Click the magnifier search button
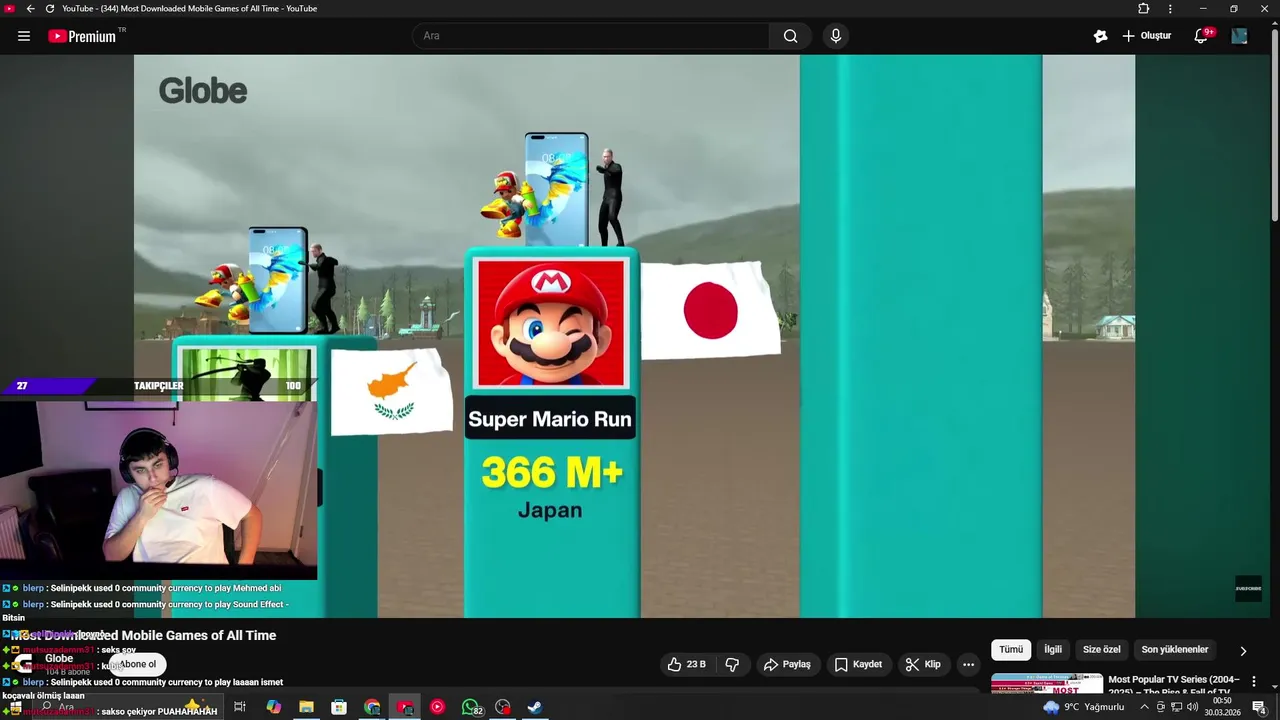 pos(790,36)
